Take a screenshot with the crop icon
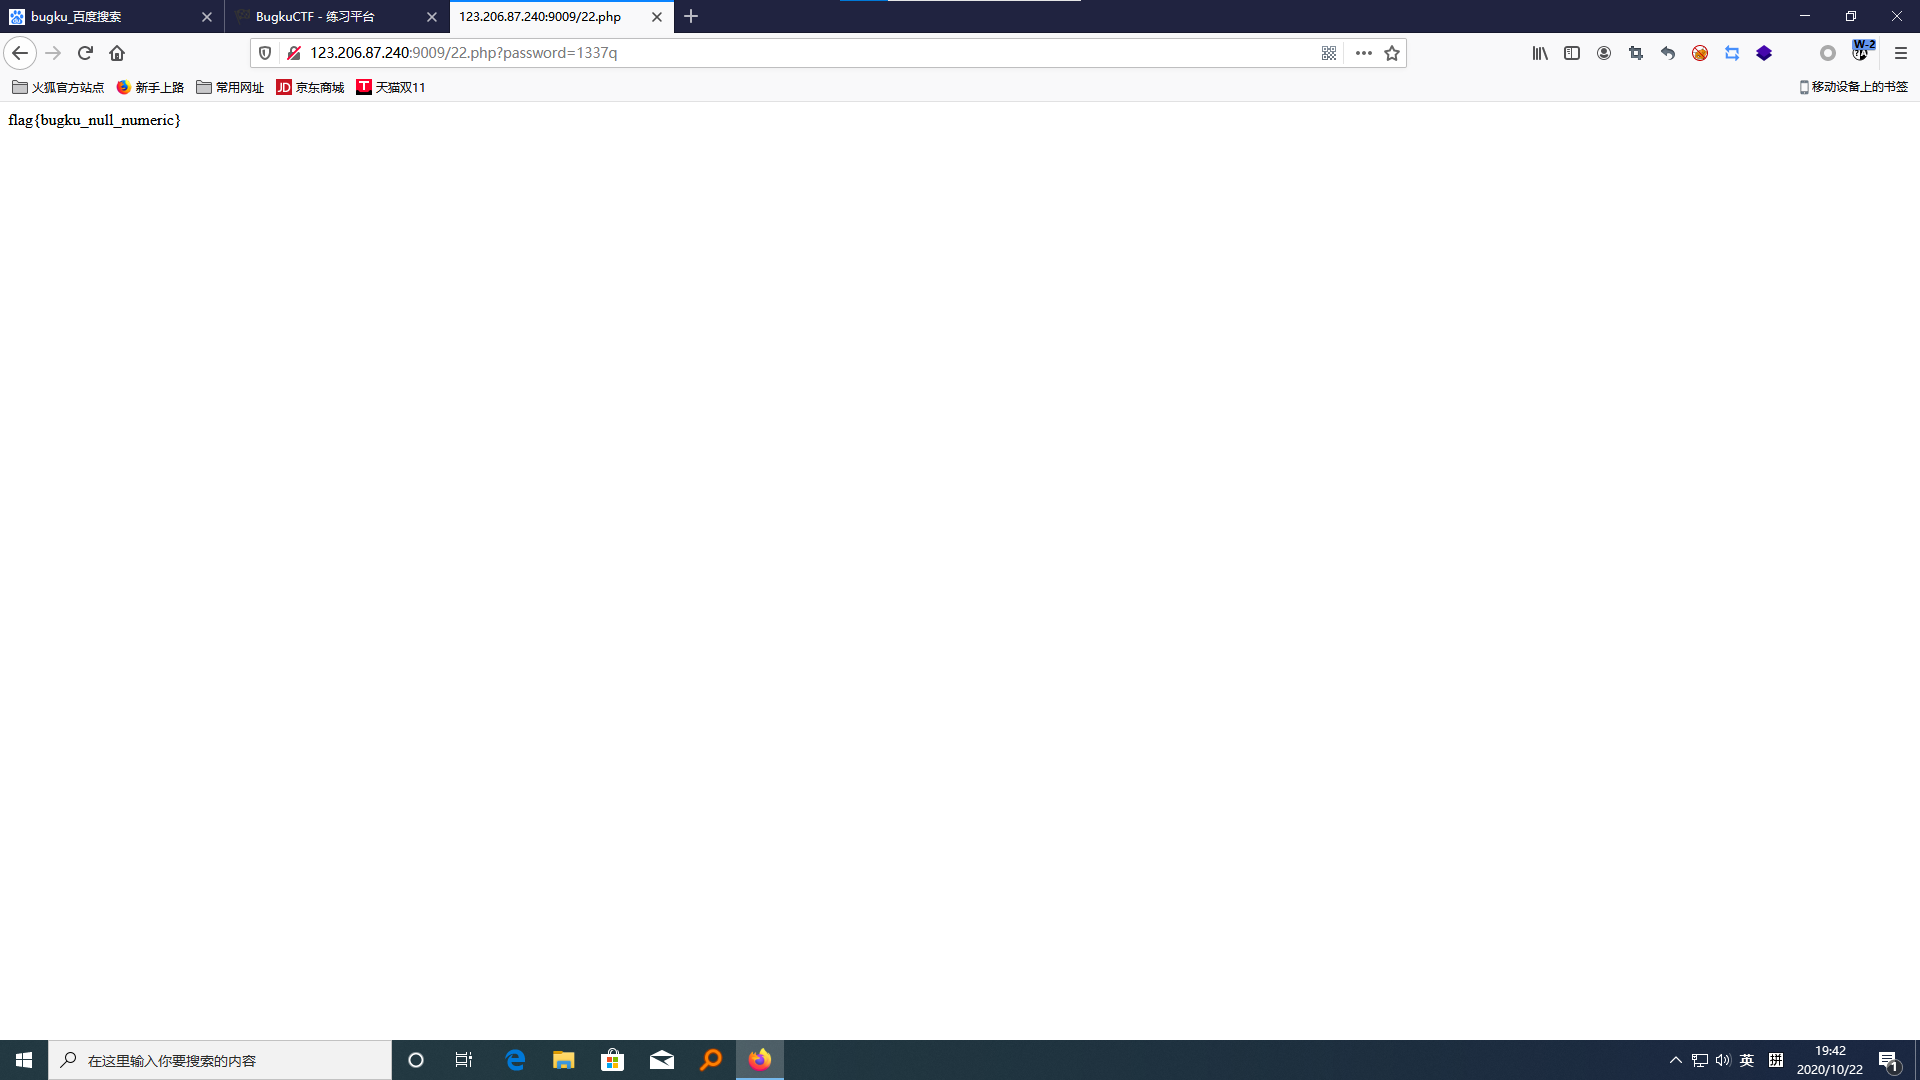The height and width of the screenshot is (1080, 1920). [x=1636, y=53]
